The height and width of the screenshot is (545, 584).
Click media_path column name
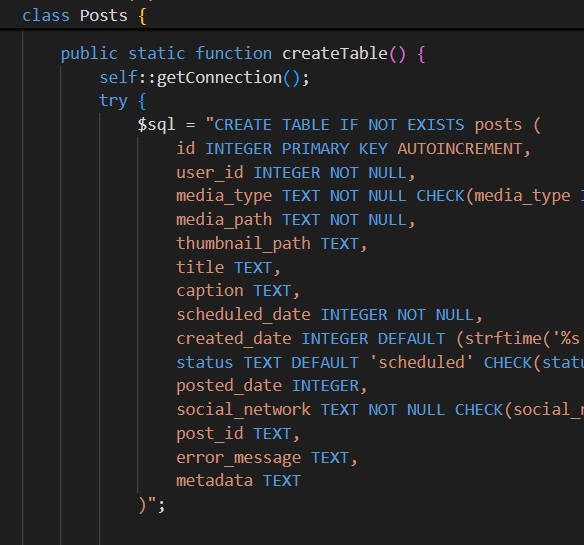click(224, 221)
